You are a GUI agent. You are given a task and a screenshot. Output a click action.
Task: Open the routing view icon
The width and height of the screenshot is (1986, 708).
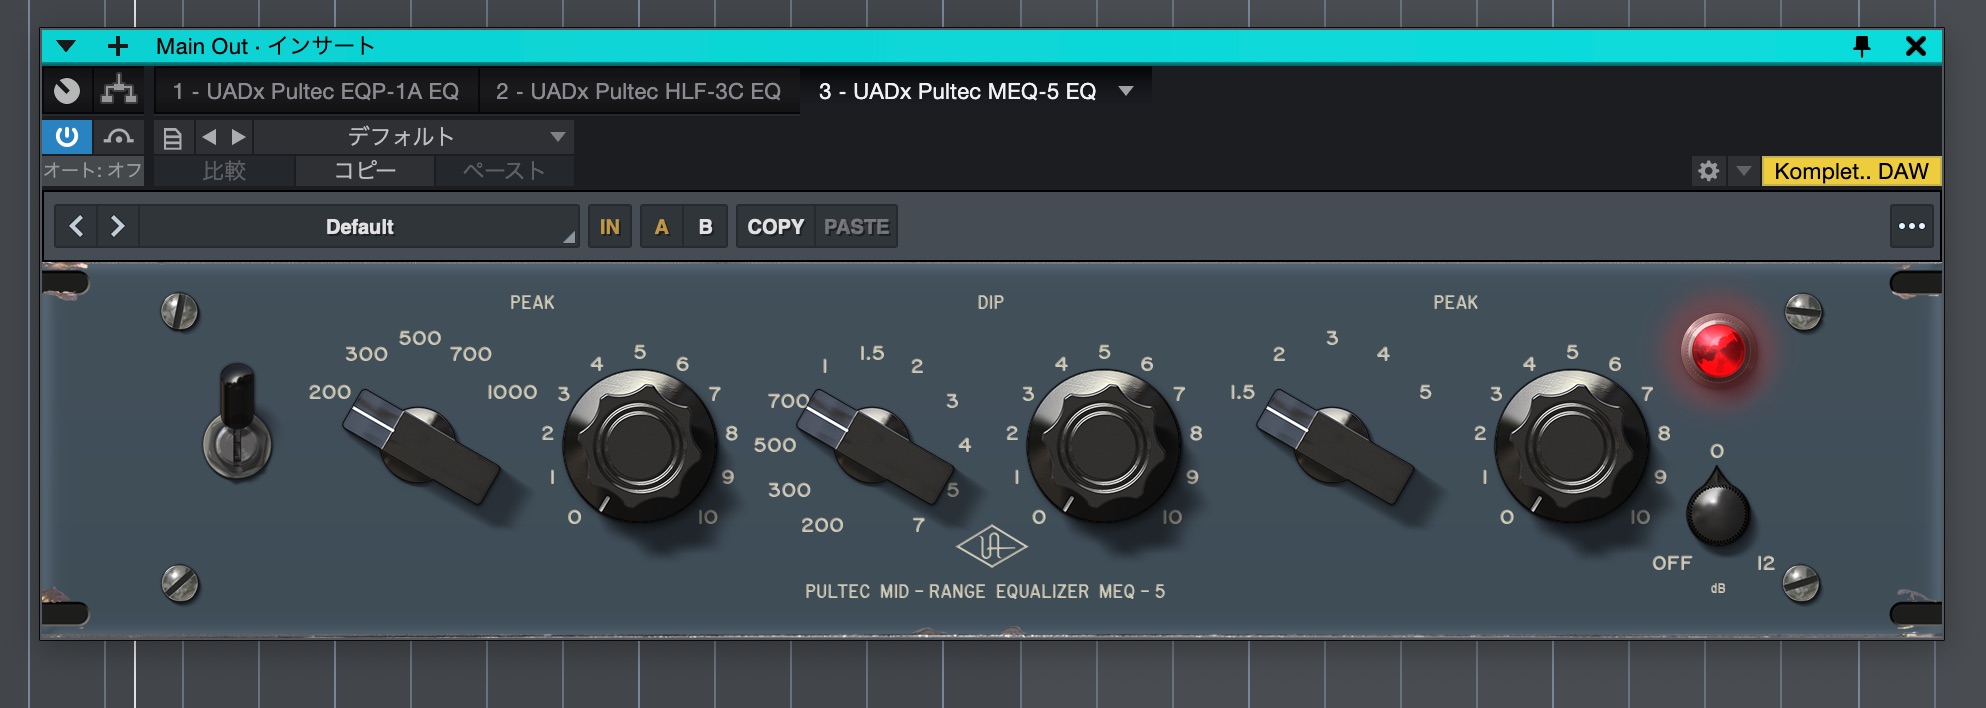click(x=119, y=91)
